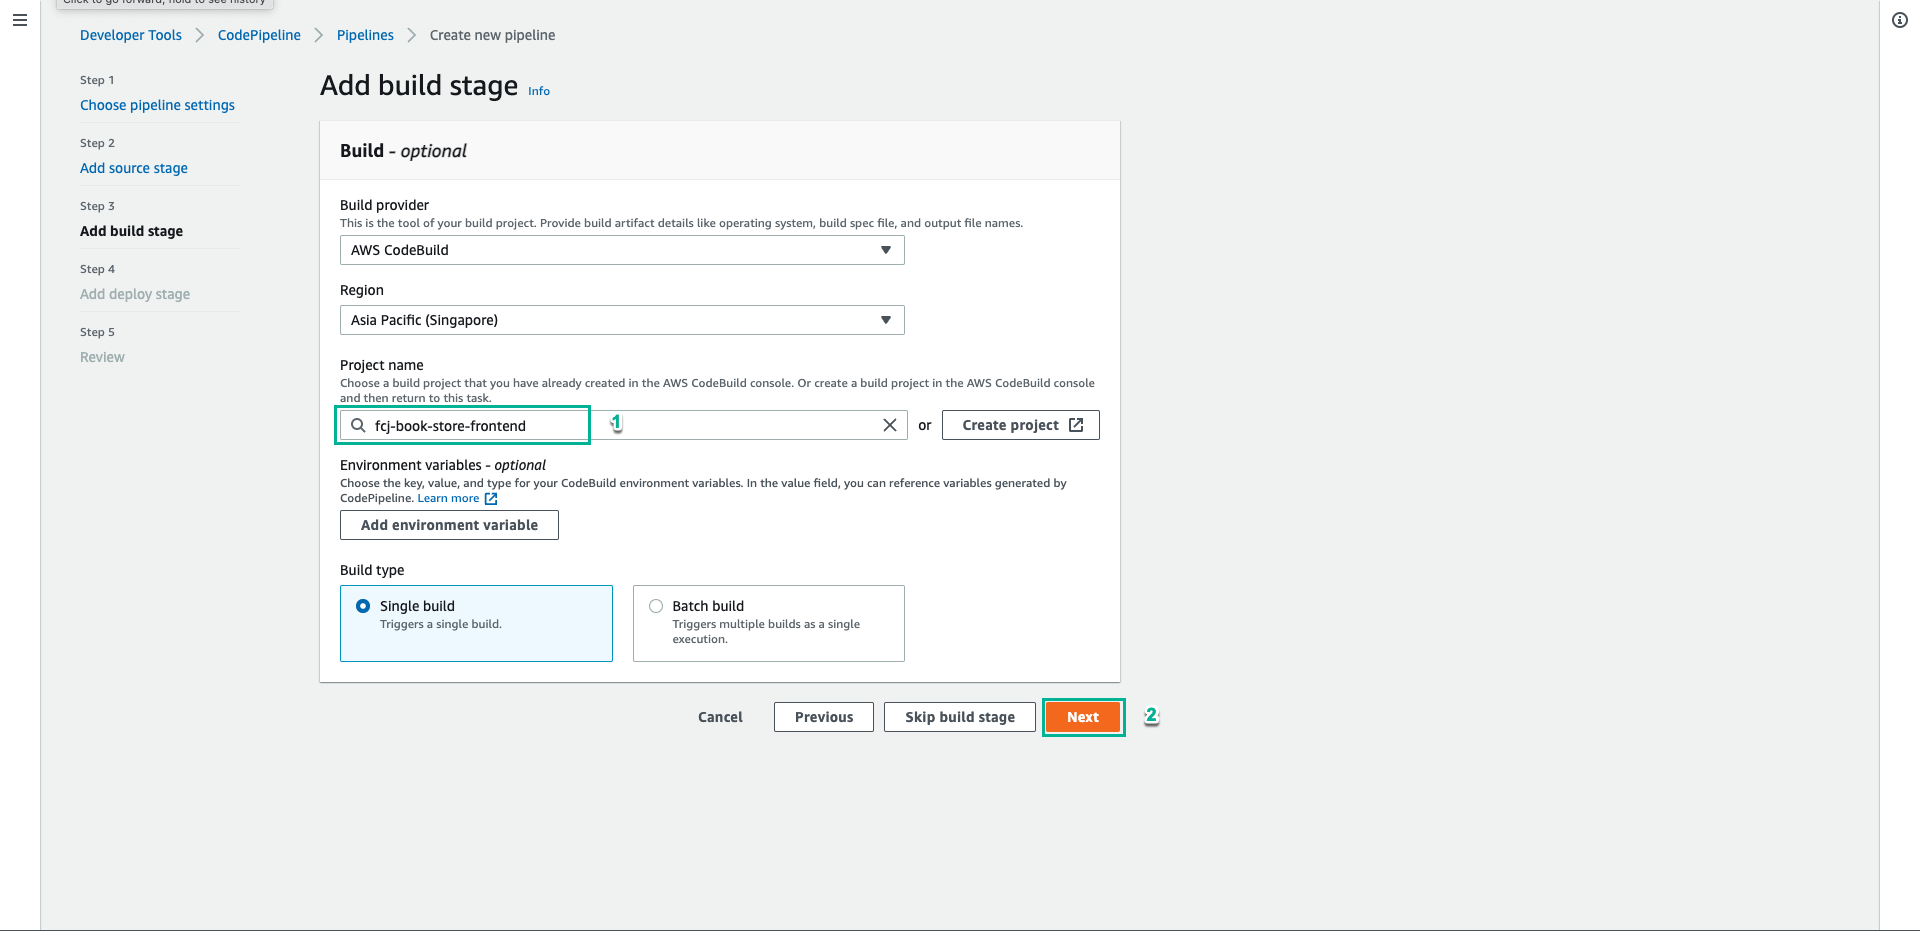This screenshot has width=1920, height=931.
Task: Click Skip build stage button
Action: tap(960, 717)
